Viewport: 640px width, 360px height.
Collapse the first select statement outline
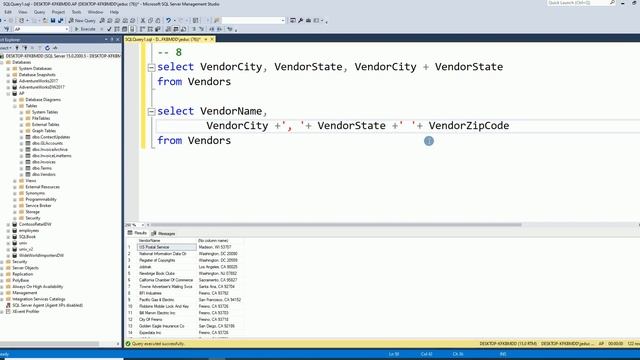pos(151,67)
